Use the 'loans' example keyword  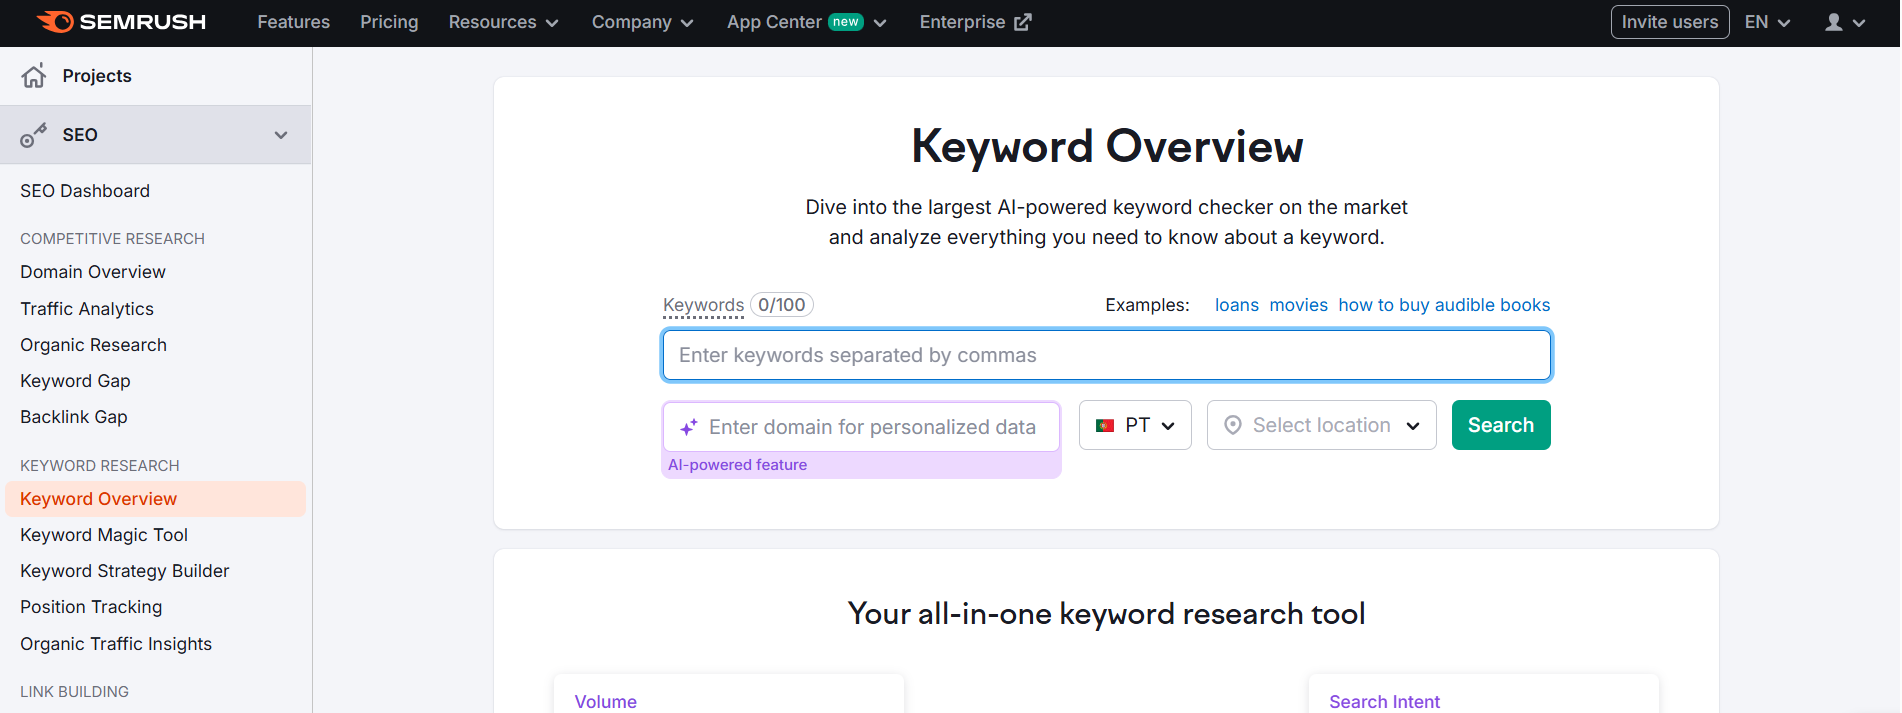pyautogui.click(x=1237, y=305)
